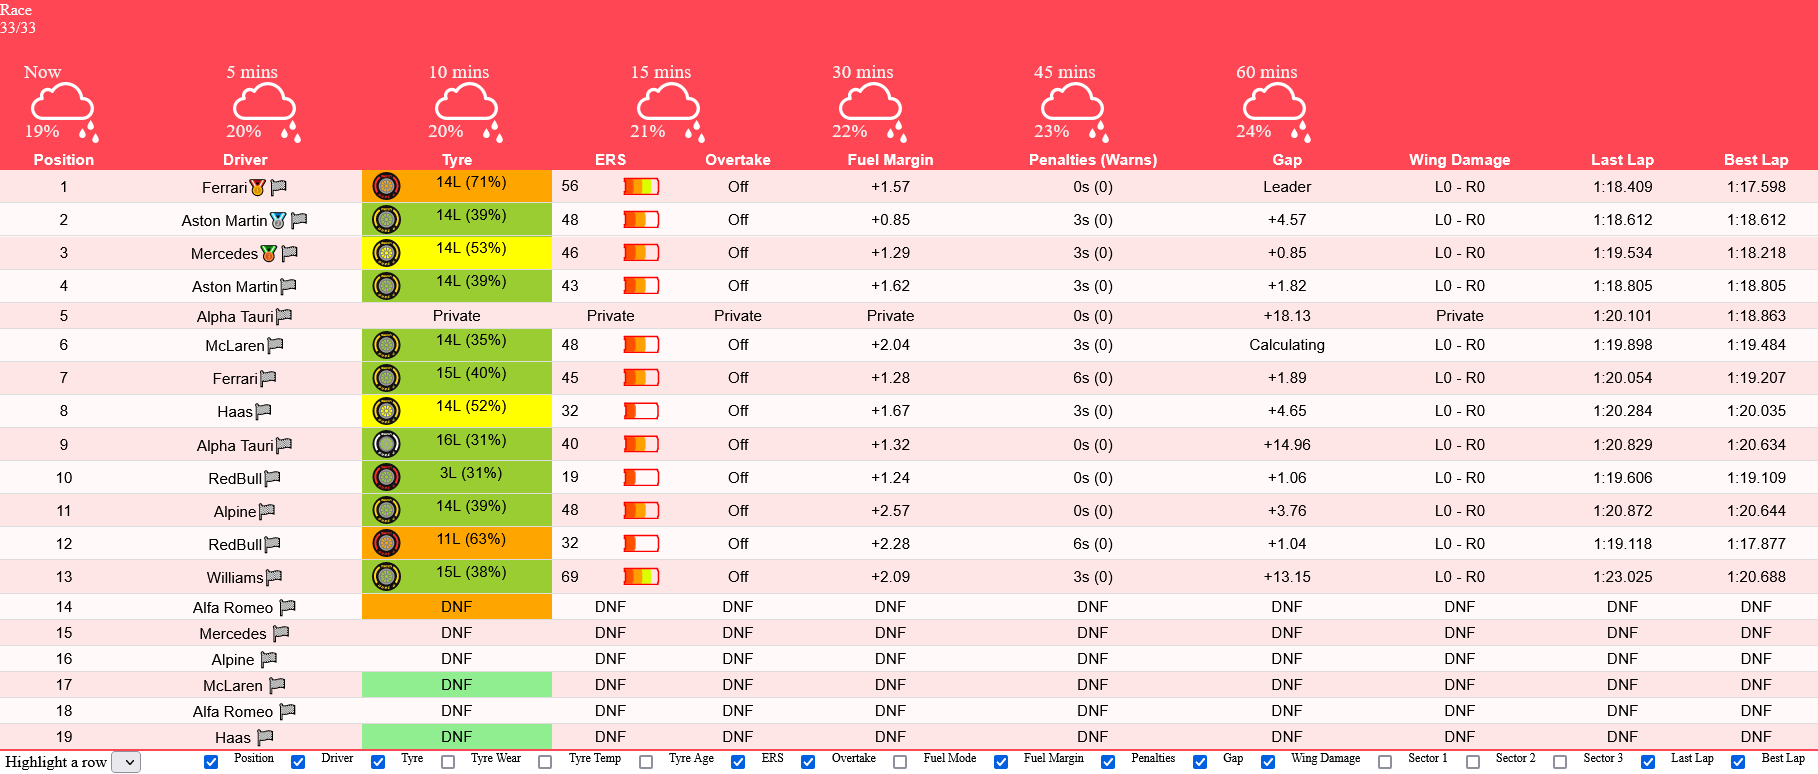Open the 'Highlight a row' dropdown
Screen dimensions: 1818x774
tap(126, 762)
